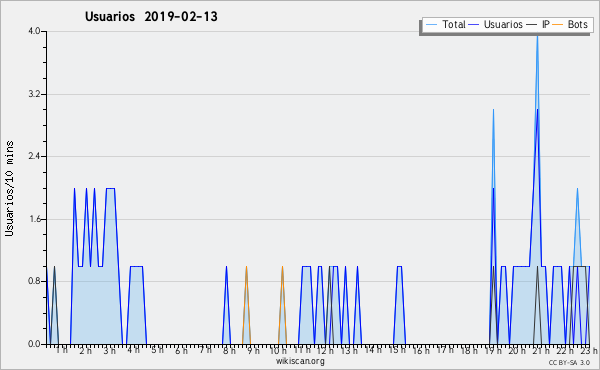Click the orange Bots legend line

click(x=558, y=24)
